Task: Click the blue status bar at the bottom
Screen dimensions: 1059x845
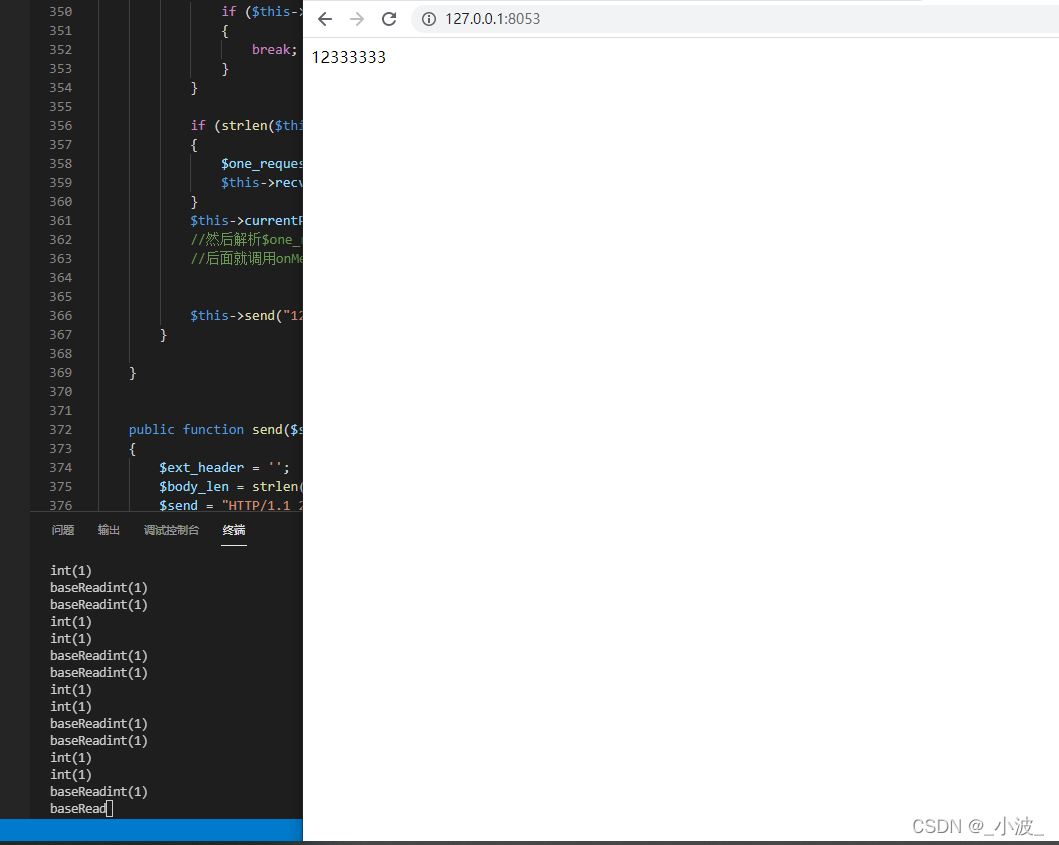Action: [150, 830]
